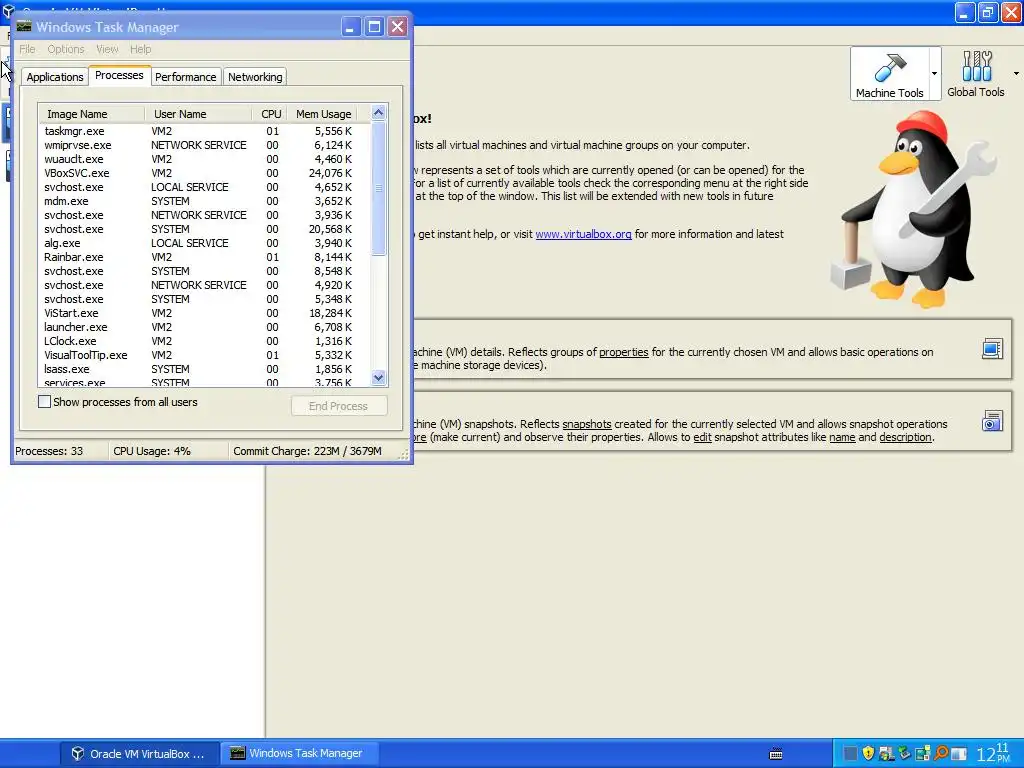Expand the Global Tools dropdown arrow

tap(1016, 73)
